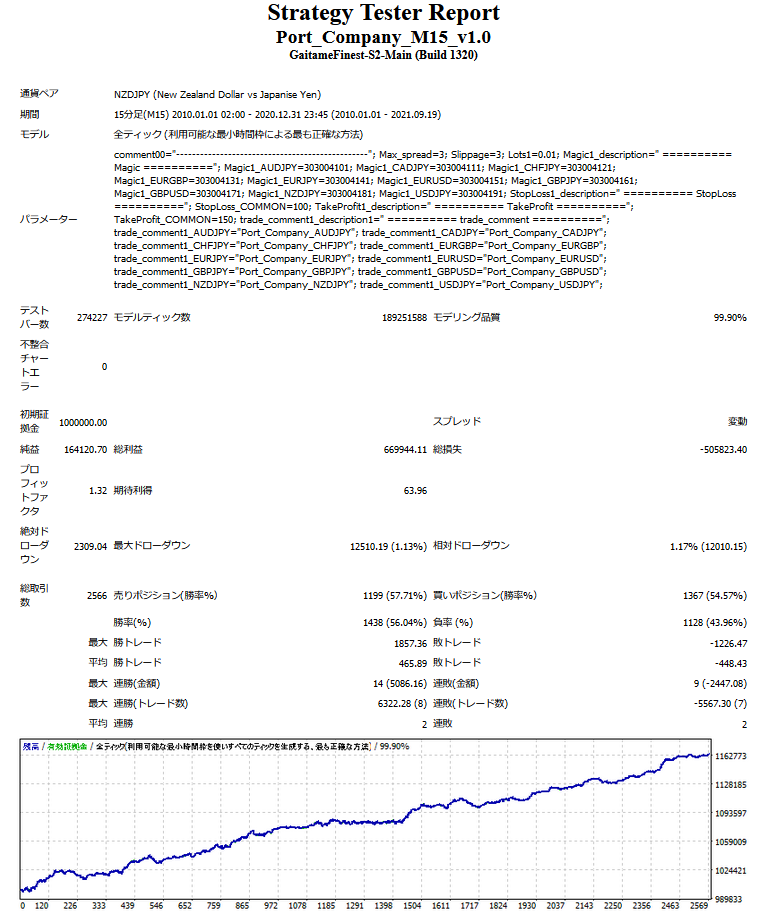Select average loss trade -448.43
Image resolution: width=773 pixels, height=921 pixels.
731,664
